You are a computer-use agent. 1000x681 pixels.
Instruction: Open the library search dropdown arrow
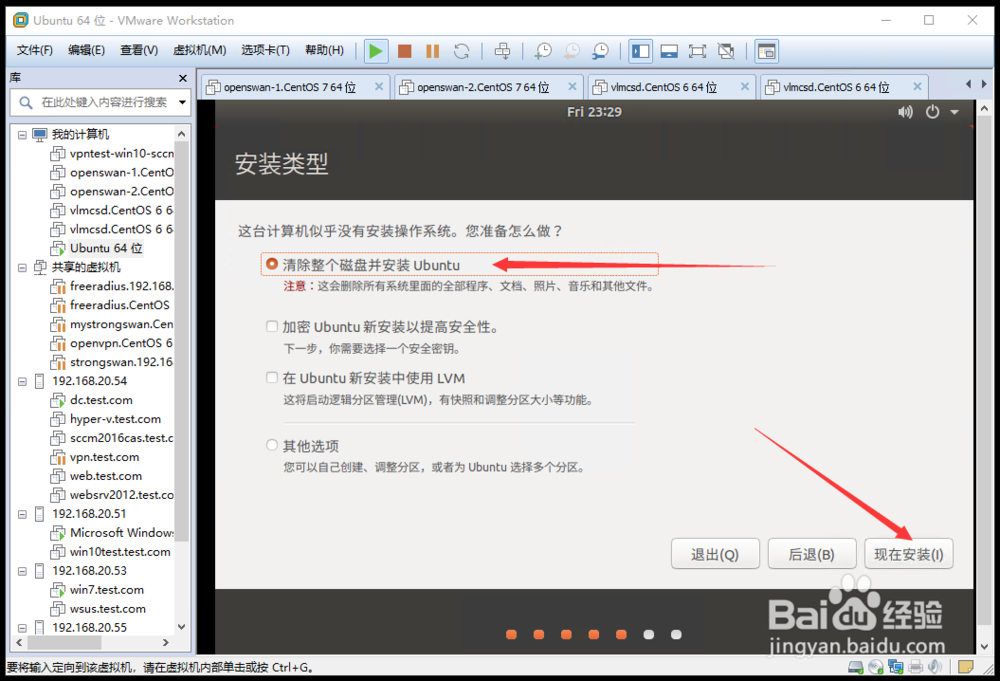tap(182, 102)
